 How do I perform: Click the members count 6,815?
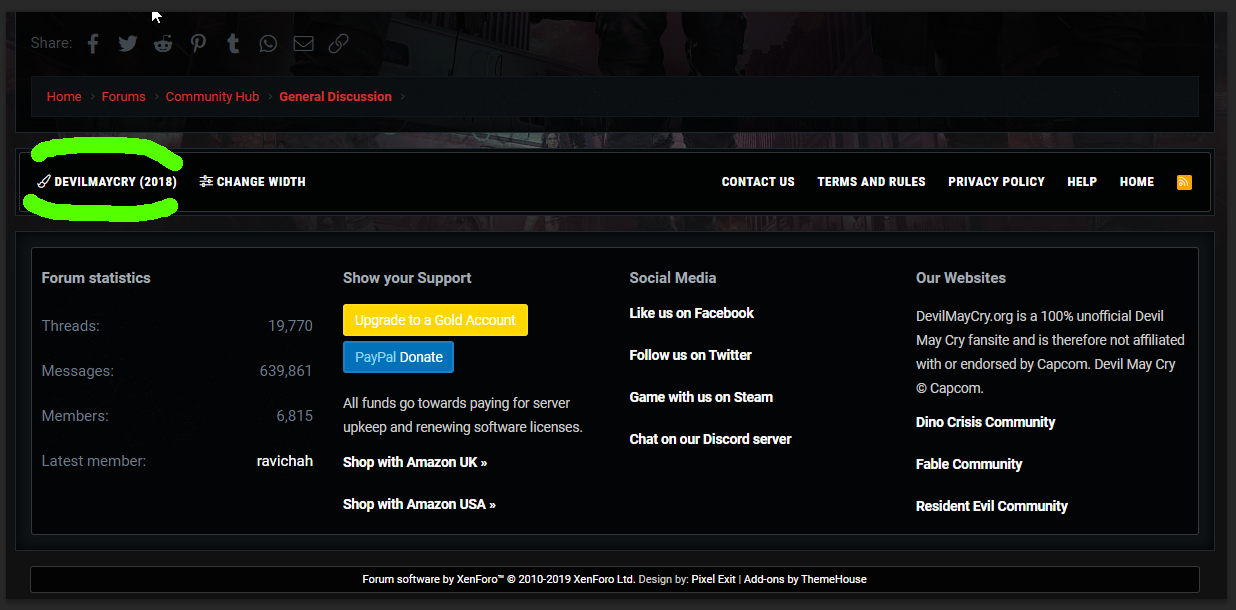click(x=295, y=416)
